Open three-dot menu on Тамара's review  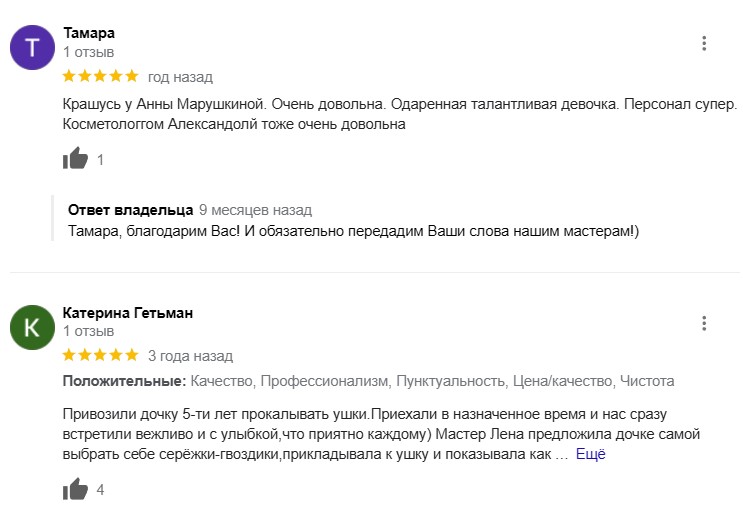pos(704,43)
